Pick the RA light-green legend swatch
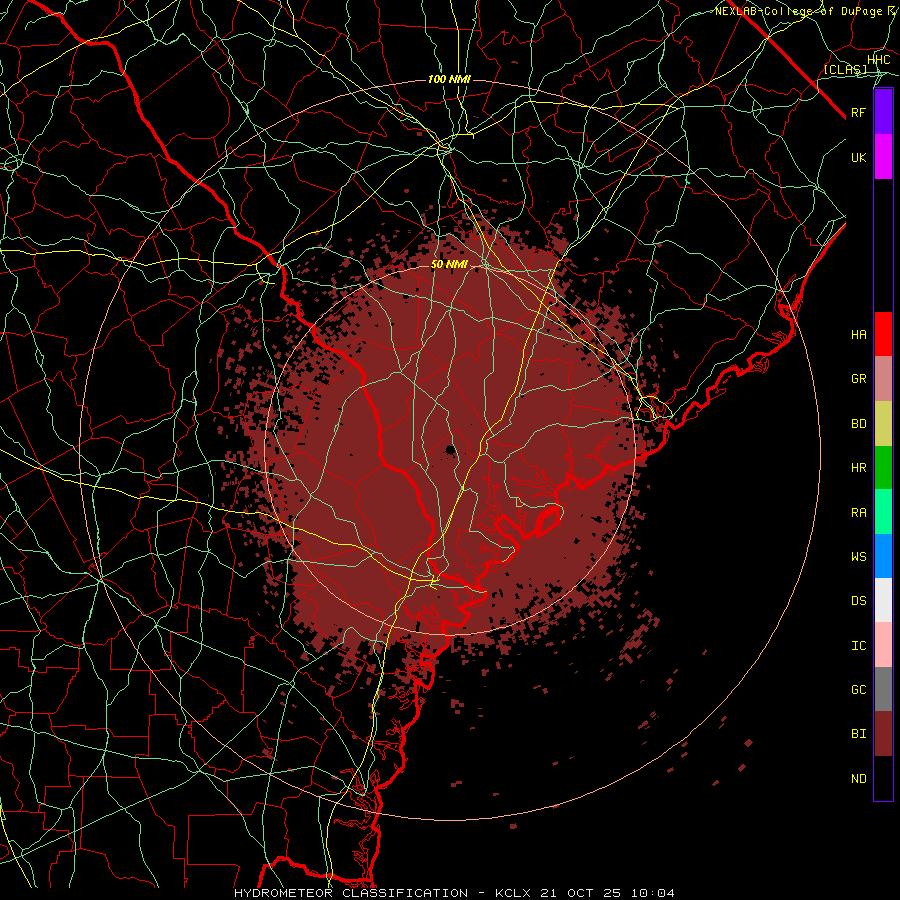 coord(883,512)
